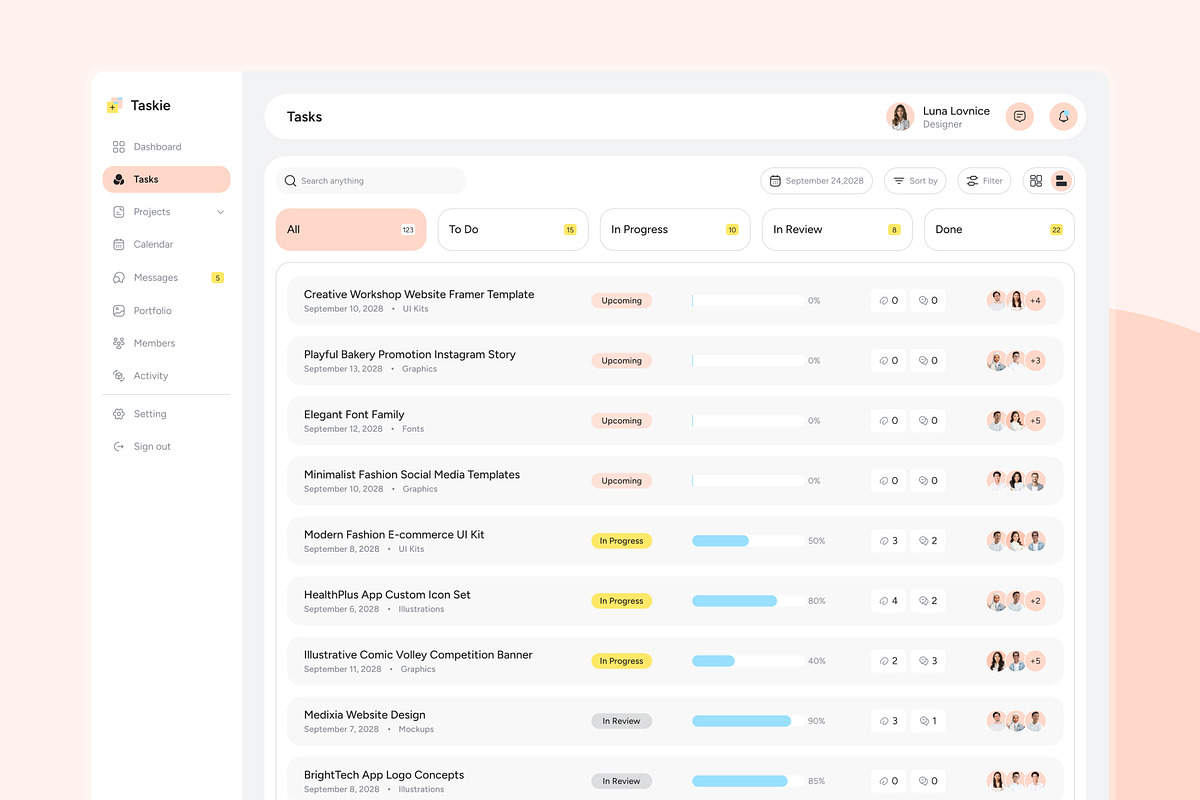Screen dimensions: 1200x800
Task: Click the chat message icon in header
Action: [x=1019, y=116]
